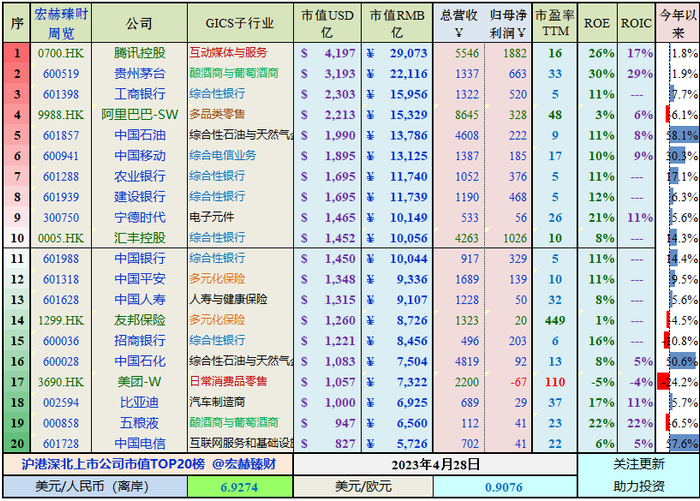Select net profit value -67
This screenshot has height=501, width=700.
518,382
